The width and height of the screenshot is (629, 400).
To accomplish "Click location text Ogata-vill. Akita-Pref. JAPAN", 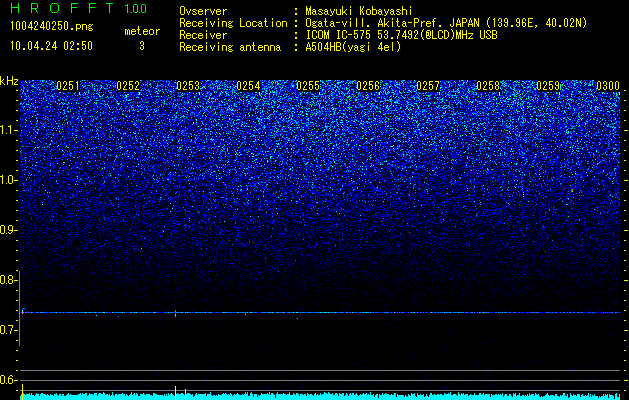I will (391, 23).
